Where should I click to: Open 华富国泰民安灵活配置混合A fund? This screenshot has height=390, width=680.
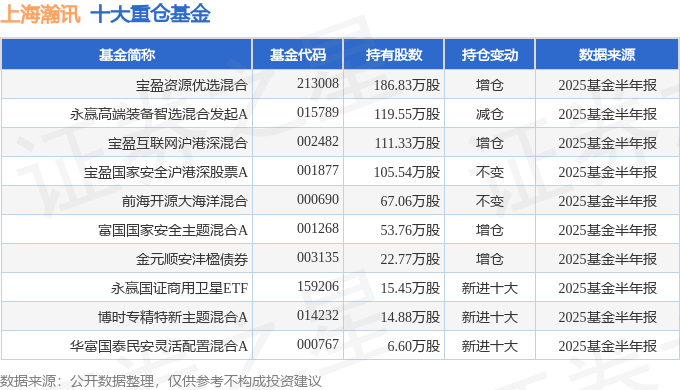[159, 346]
